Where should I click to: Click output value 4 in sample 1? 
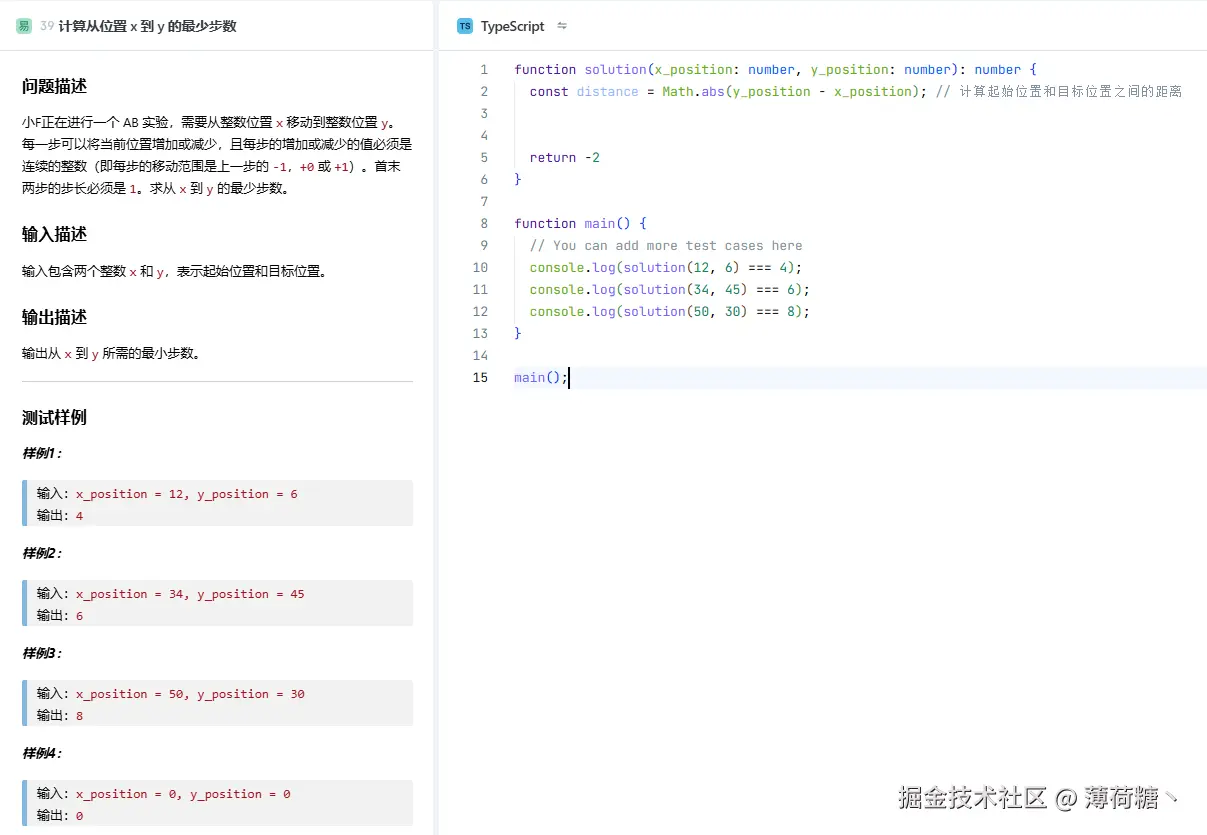click(x=80, y=516)
